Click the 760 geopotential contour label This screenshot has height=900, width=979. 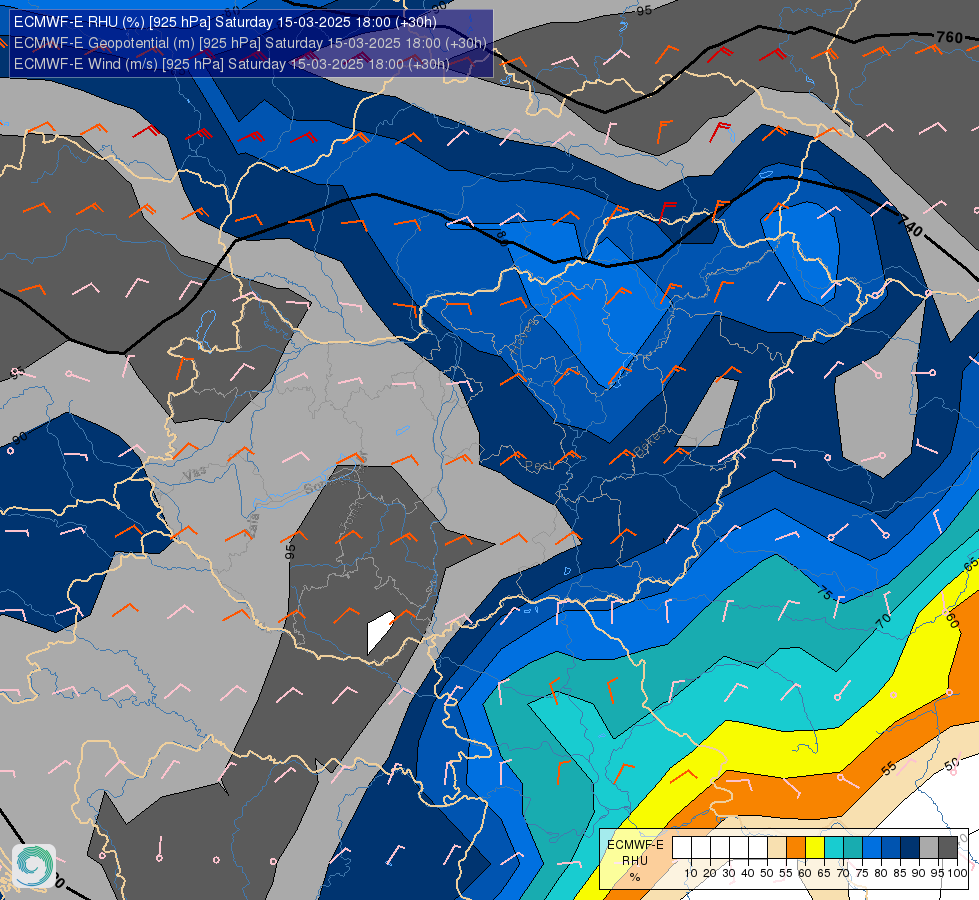click(x=950, y=37)
